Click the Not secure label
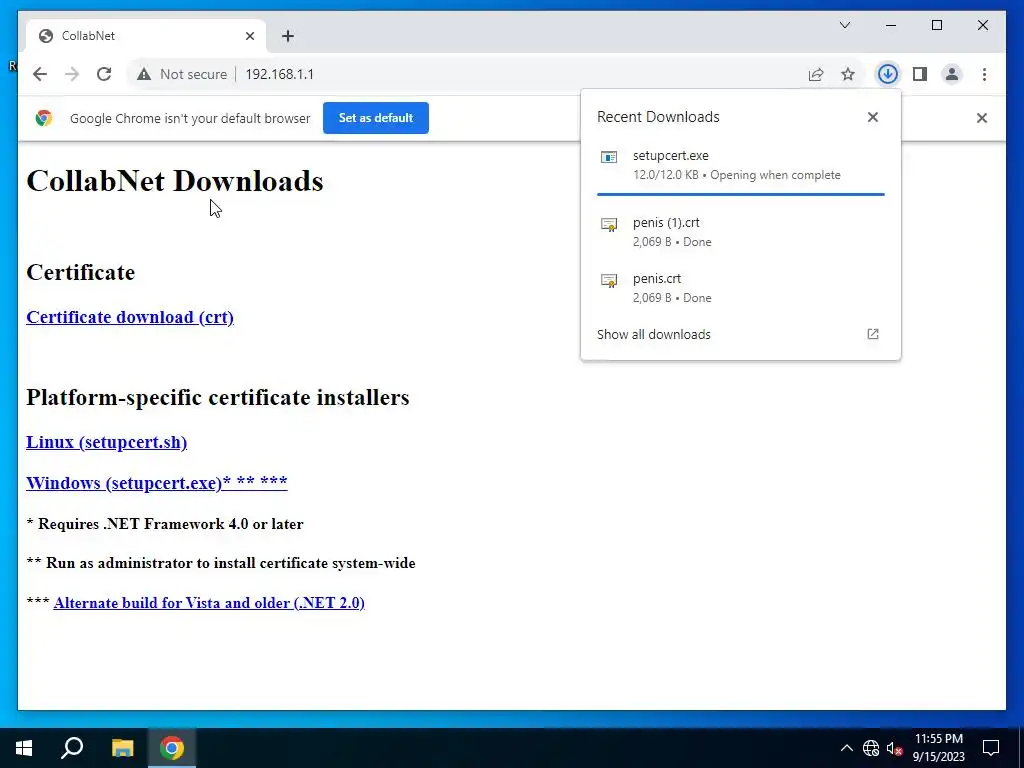Screen dimensions: 1024x768 (x=193, y=74)
